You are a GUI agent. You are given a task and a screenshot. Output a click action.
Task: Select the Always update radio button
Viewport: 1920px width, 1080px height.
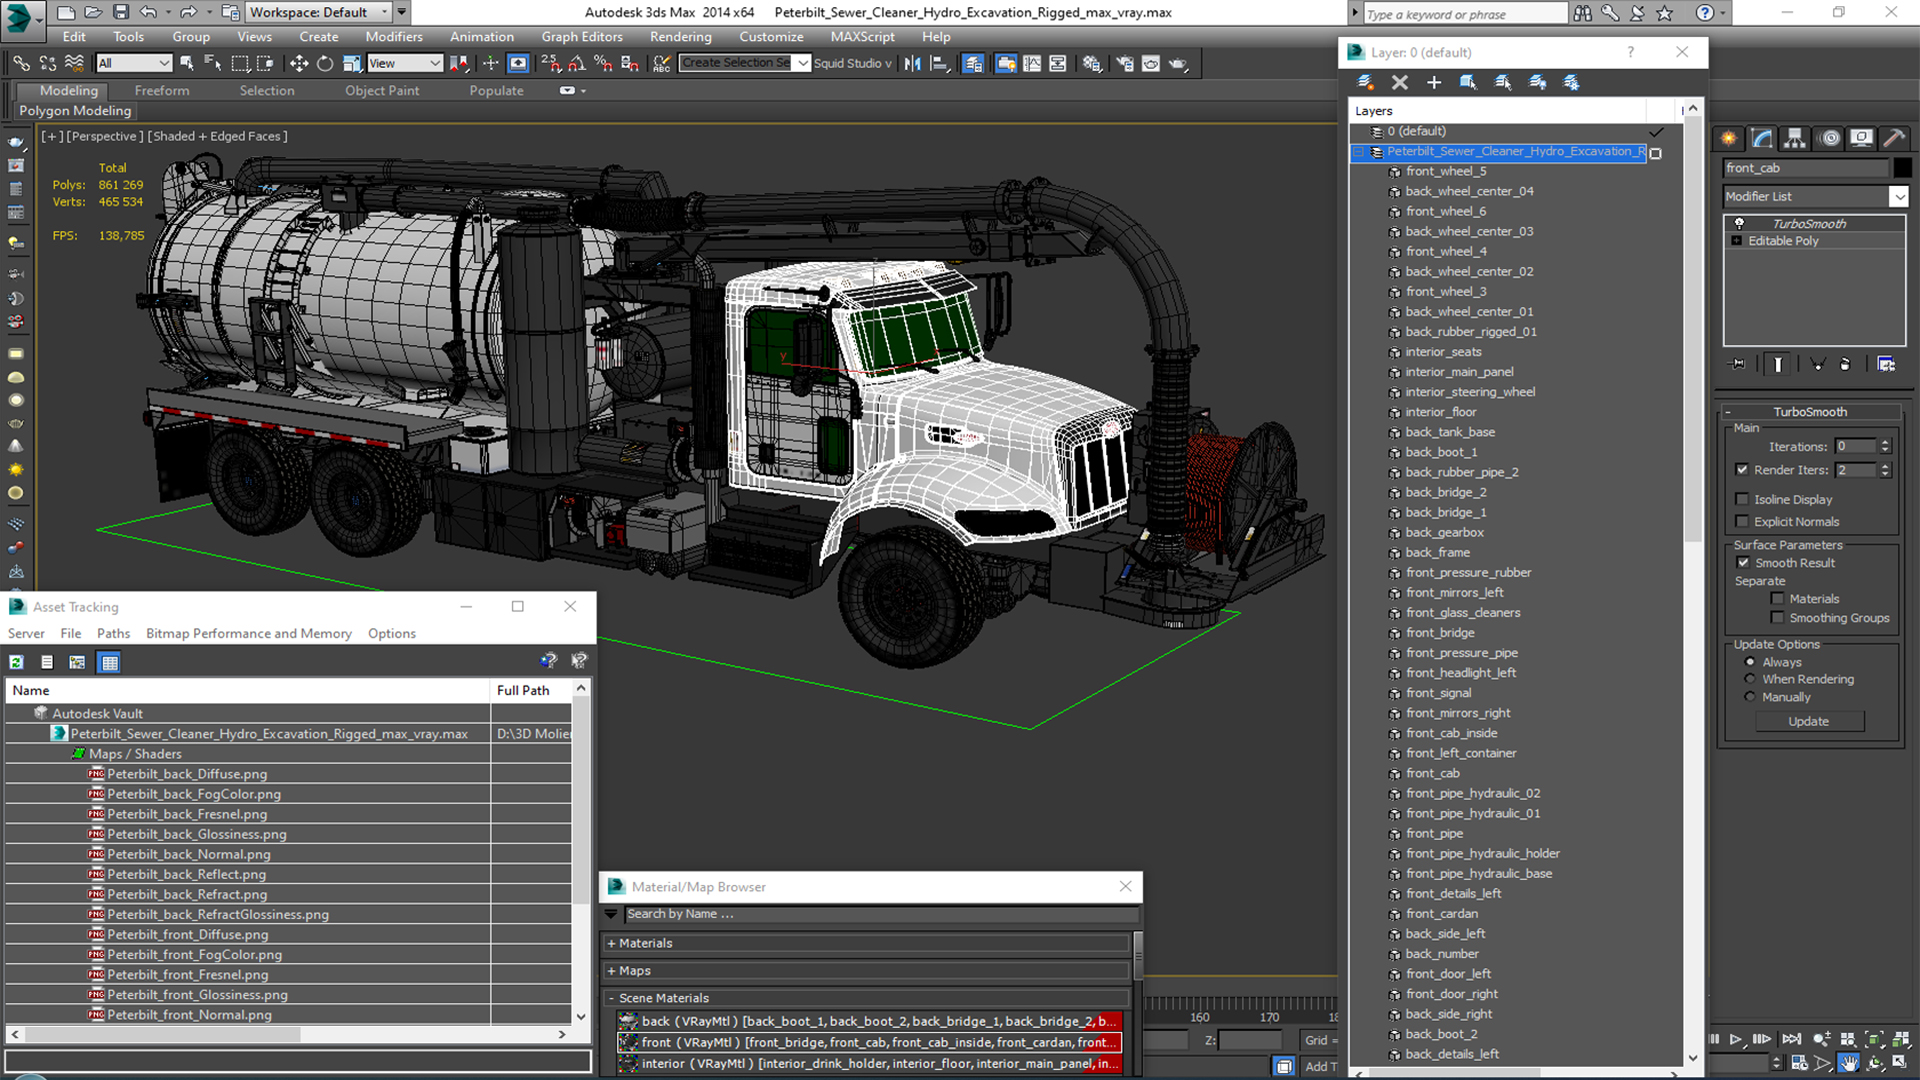pos(1750,662)
